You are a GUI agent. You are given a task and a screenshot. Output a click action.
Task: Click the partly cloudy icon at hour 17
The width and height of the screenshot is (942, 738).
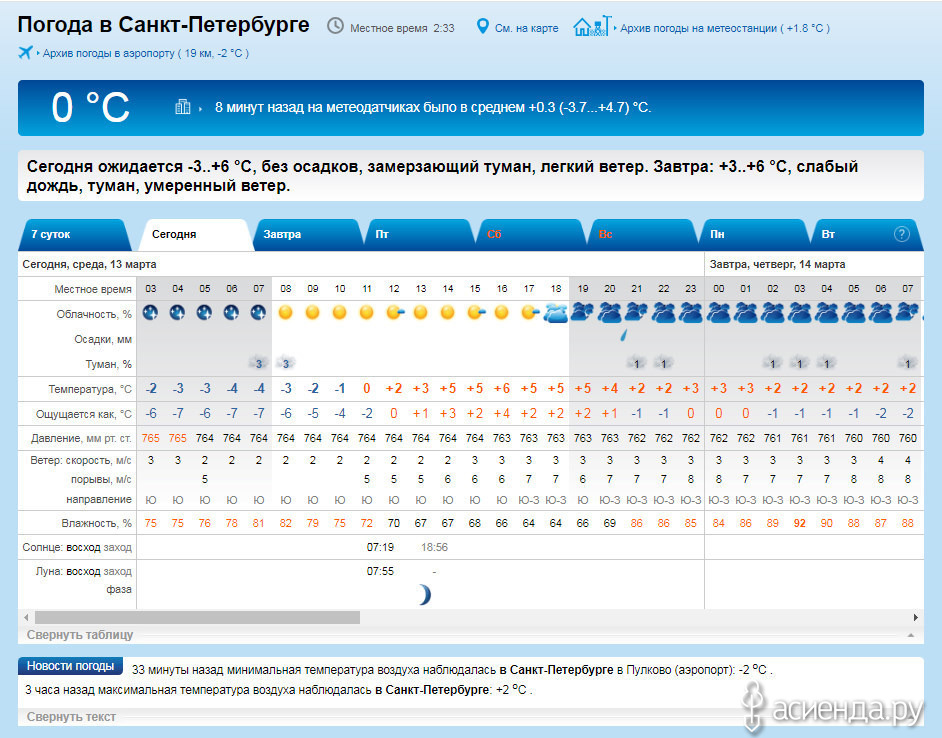tap(530, 312)
